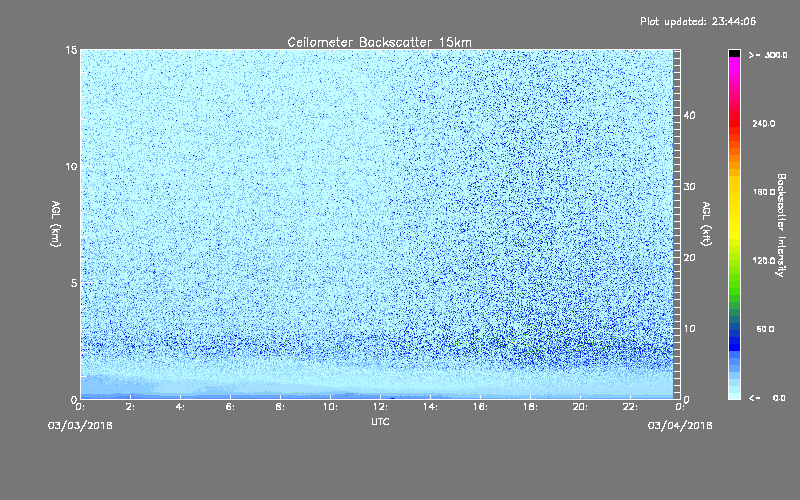Click the '12:' hour tick label
This screenshot has height=500, width=800.
point(380,407)
